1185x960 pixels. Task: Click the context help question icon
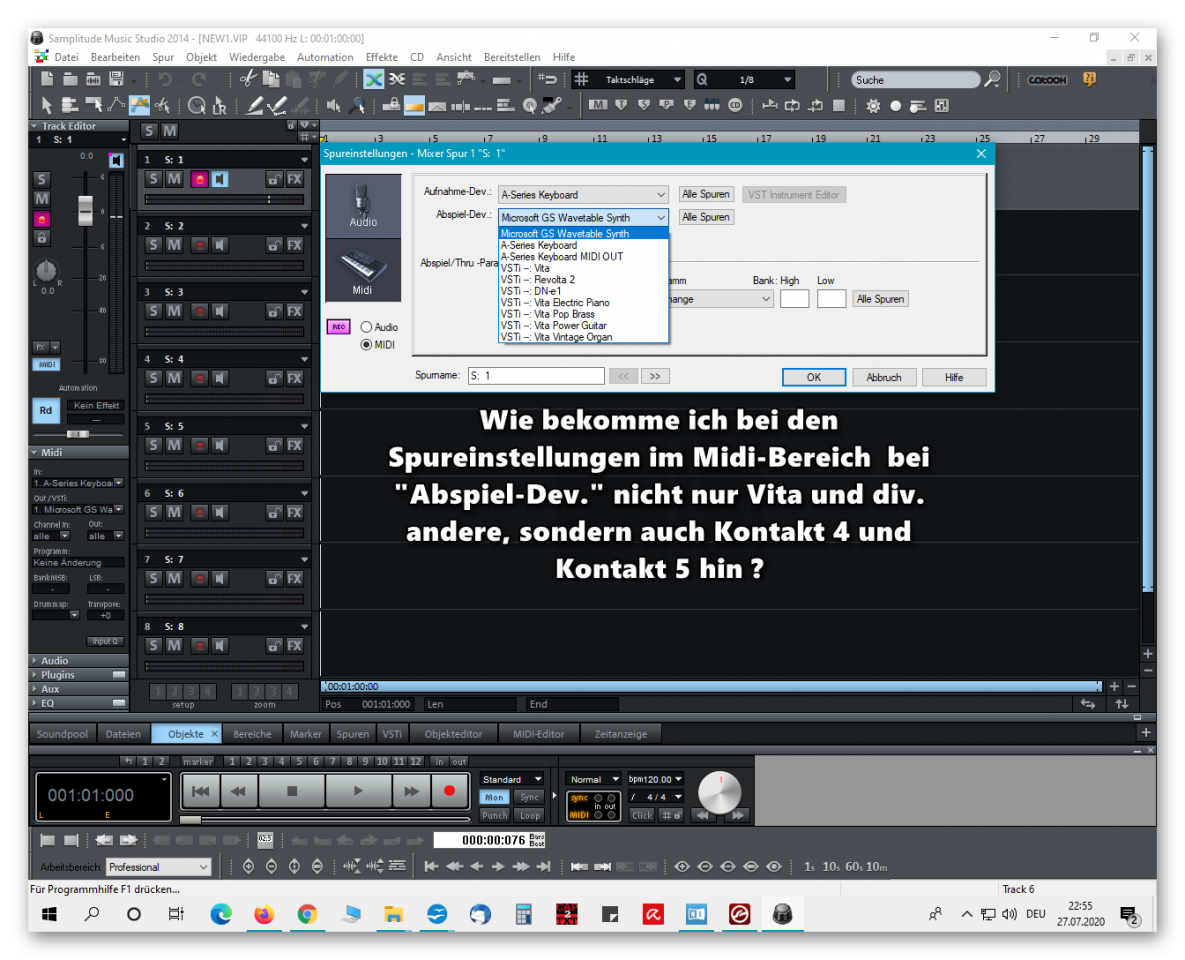pos(1089,79)
